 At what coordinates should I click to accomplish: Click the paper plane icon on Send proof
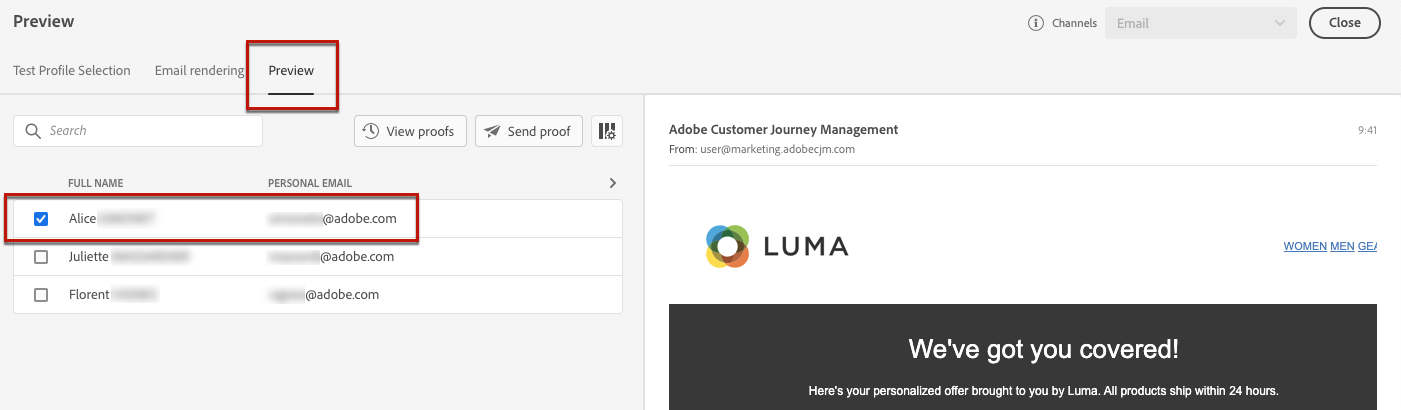coord(492,131)
